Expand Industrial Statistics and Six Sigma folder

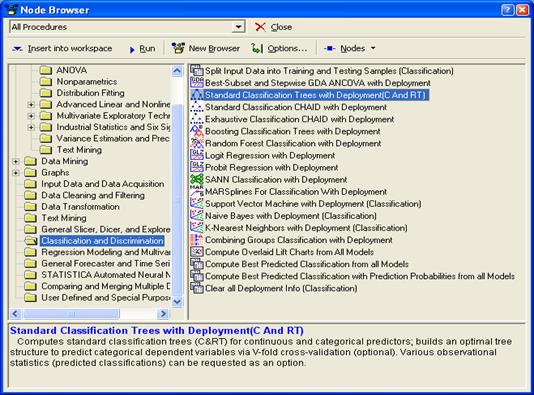[x=31, y=127]
